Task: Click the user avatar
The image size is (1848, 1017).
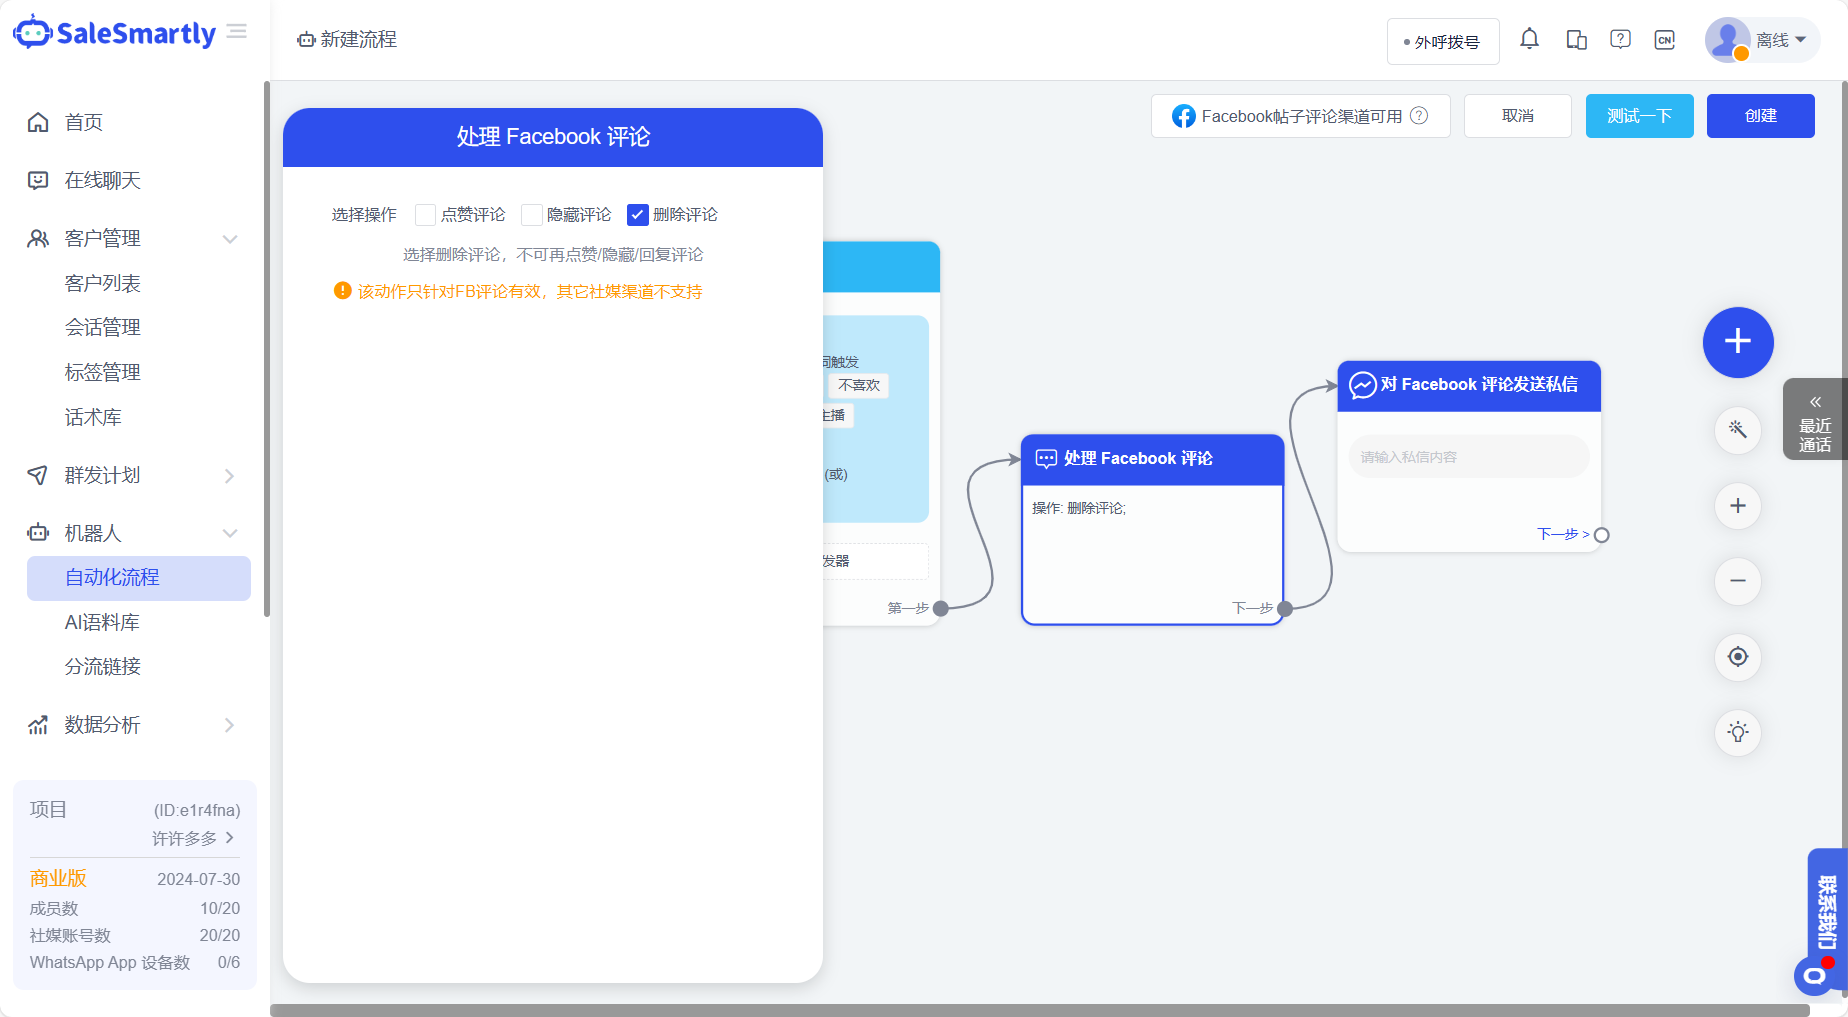Action: pos(1727,40)
